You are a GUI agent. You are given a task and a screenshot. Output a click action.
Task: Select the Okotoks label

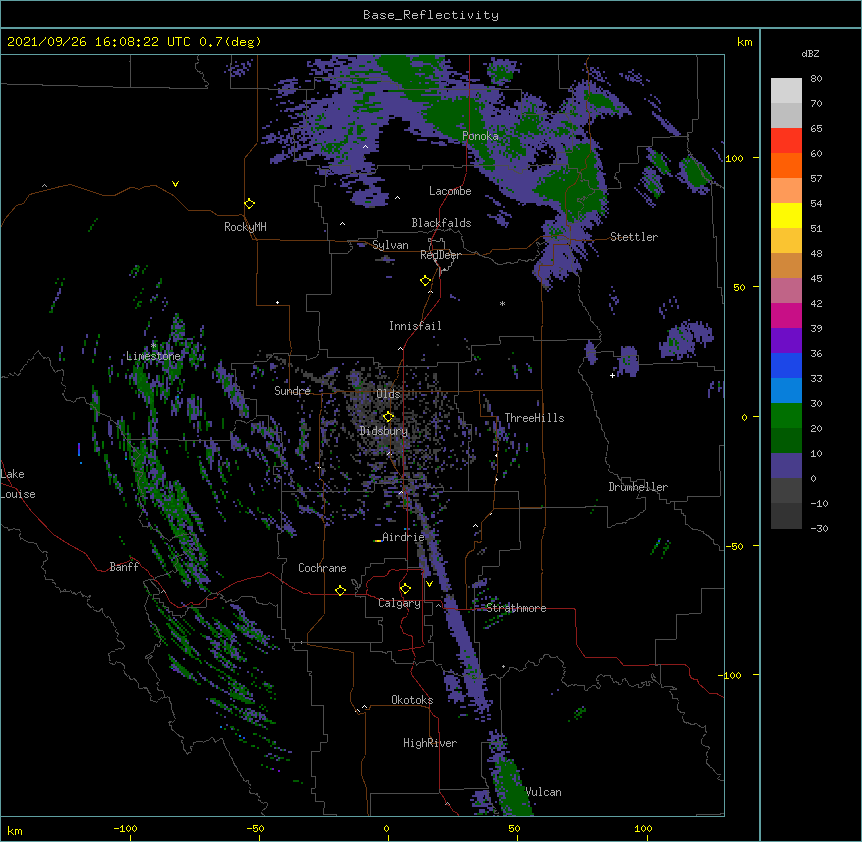click(x=412, y=700)
